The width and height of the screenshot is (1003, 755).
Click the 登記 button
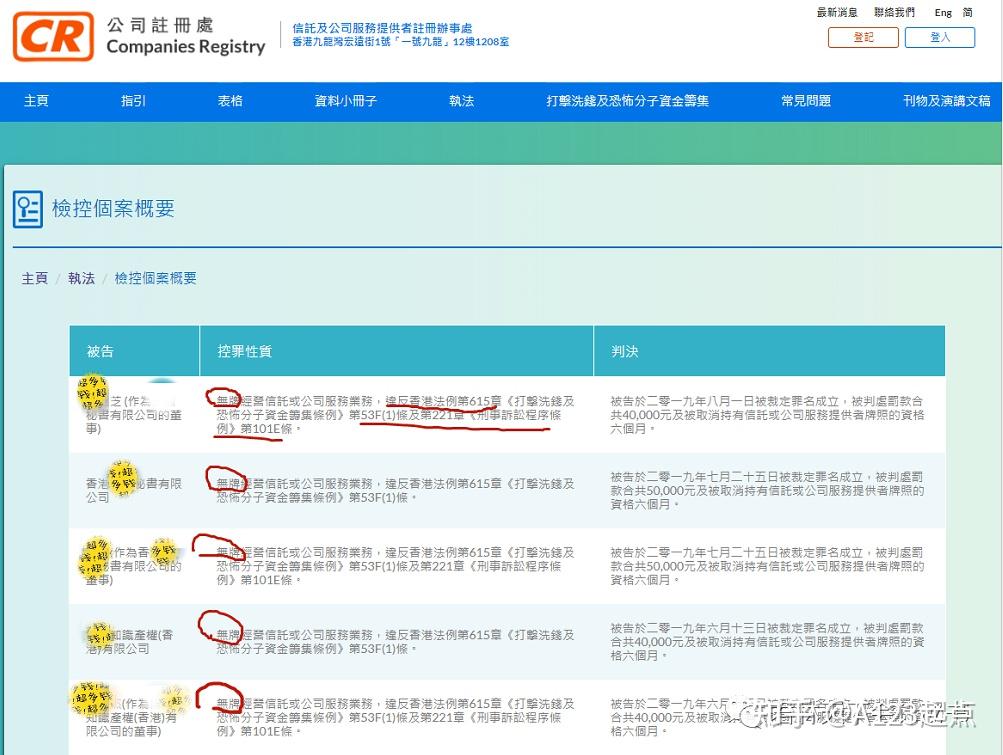(861, 36)
